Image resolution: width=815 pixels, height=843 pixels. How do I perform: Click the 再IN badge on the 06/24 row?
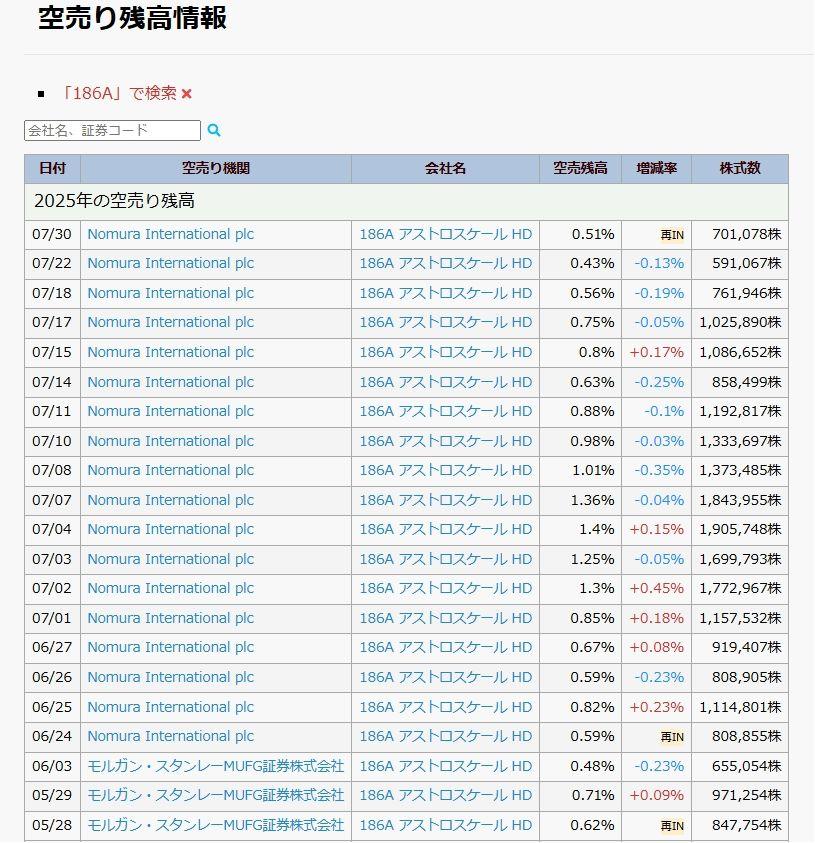(670, 737)
